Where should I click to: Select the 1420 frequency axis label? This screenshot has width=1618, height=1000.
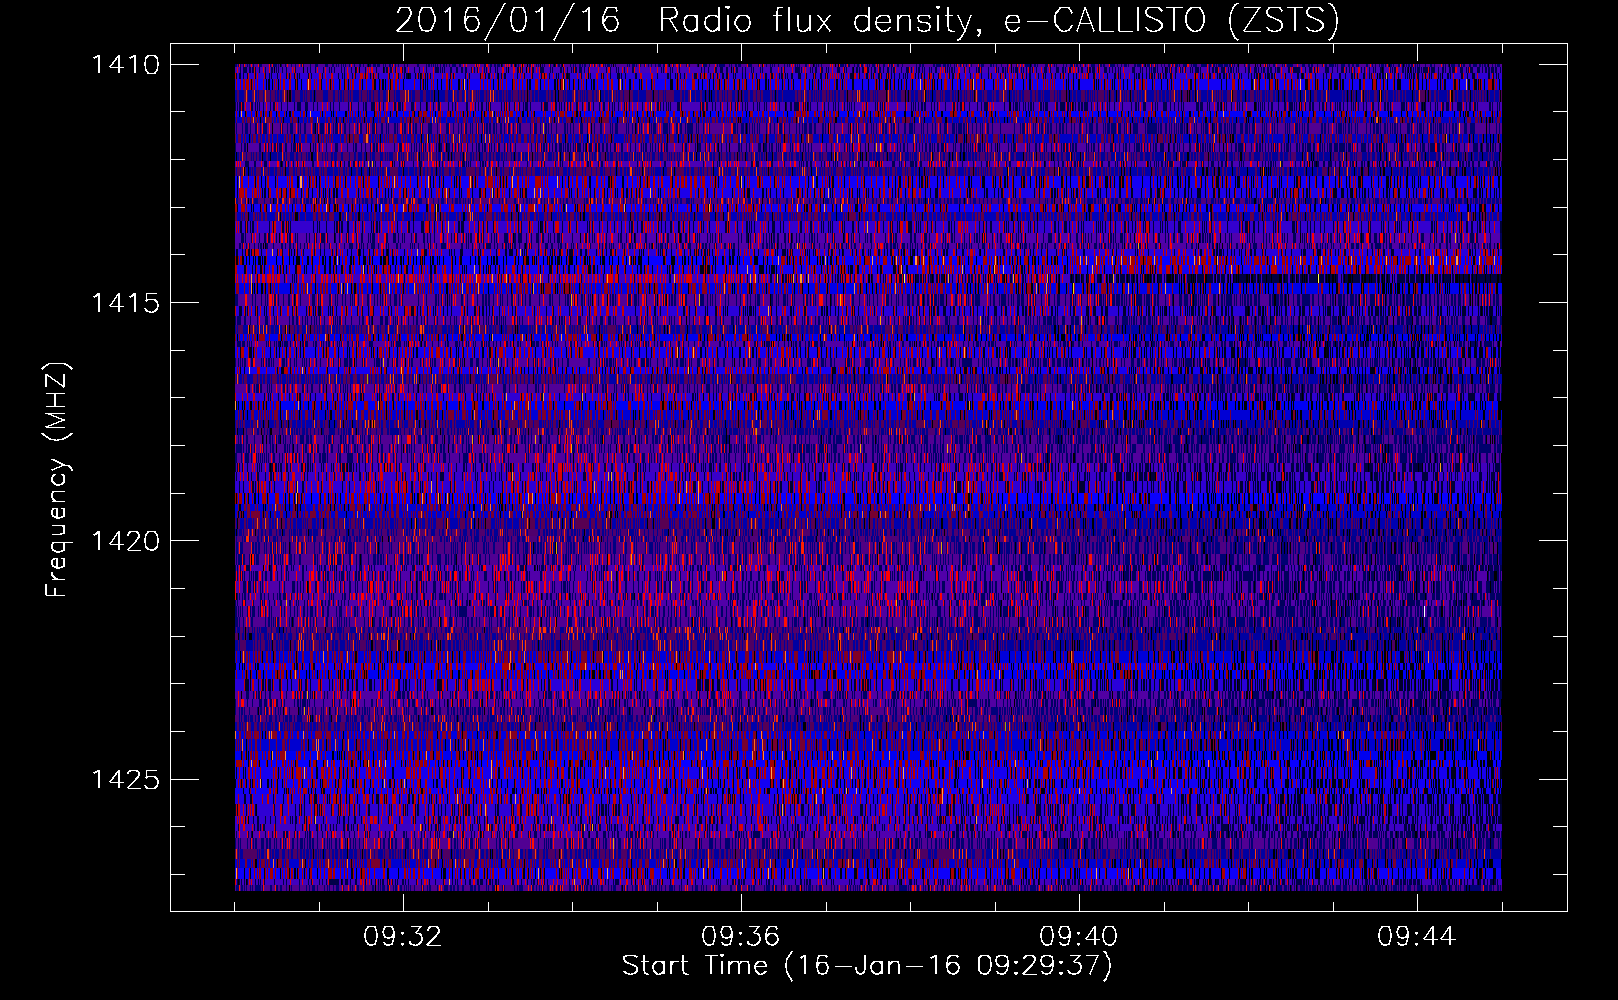(x=125, y=541)
